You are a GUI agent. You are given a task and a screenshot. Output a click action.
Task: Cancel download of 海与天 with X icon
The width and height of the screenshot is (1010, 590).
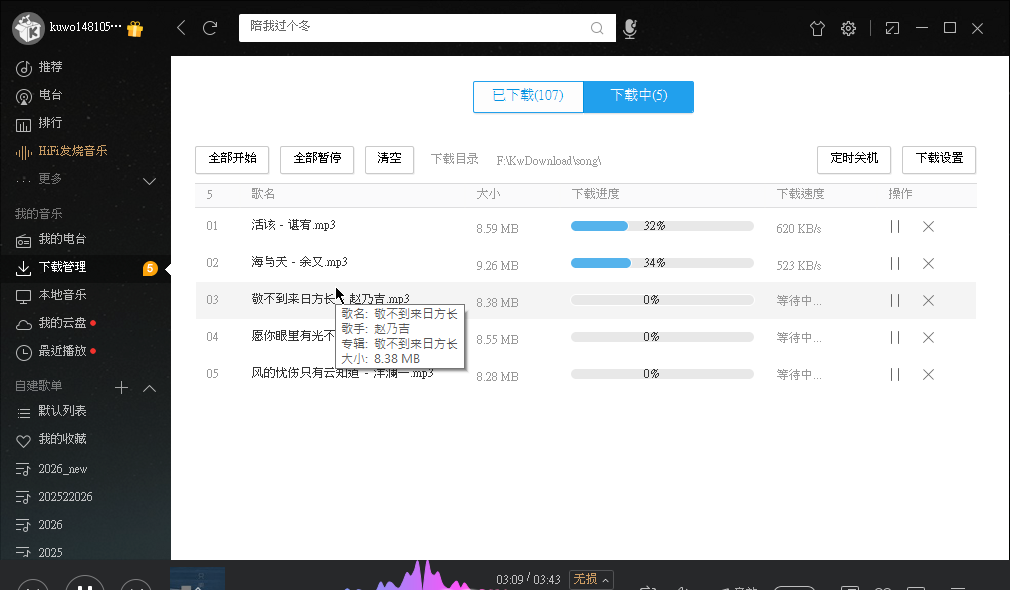(928, 264)
